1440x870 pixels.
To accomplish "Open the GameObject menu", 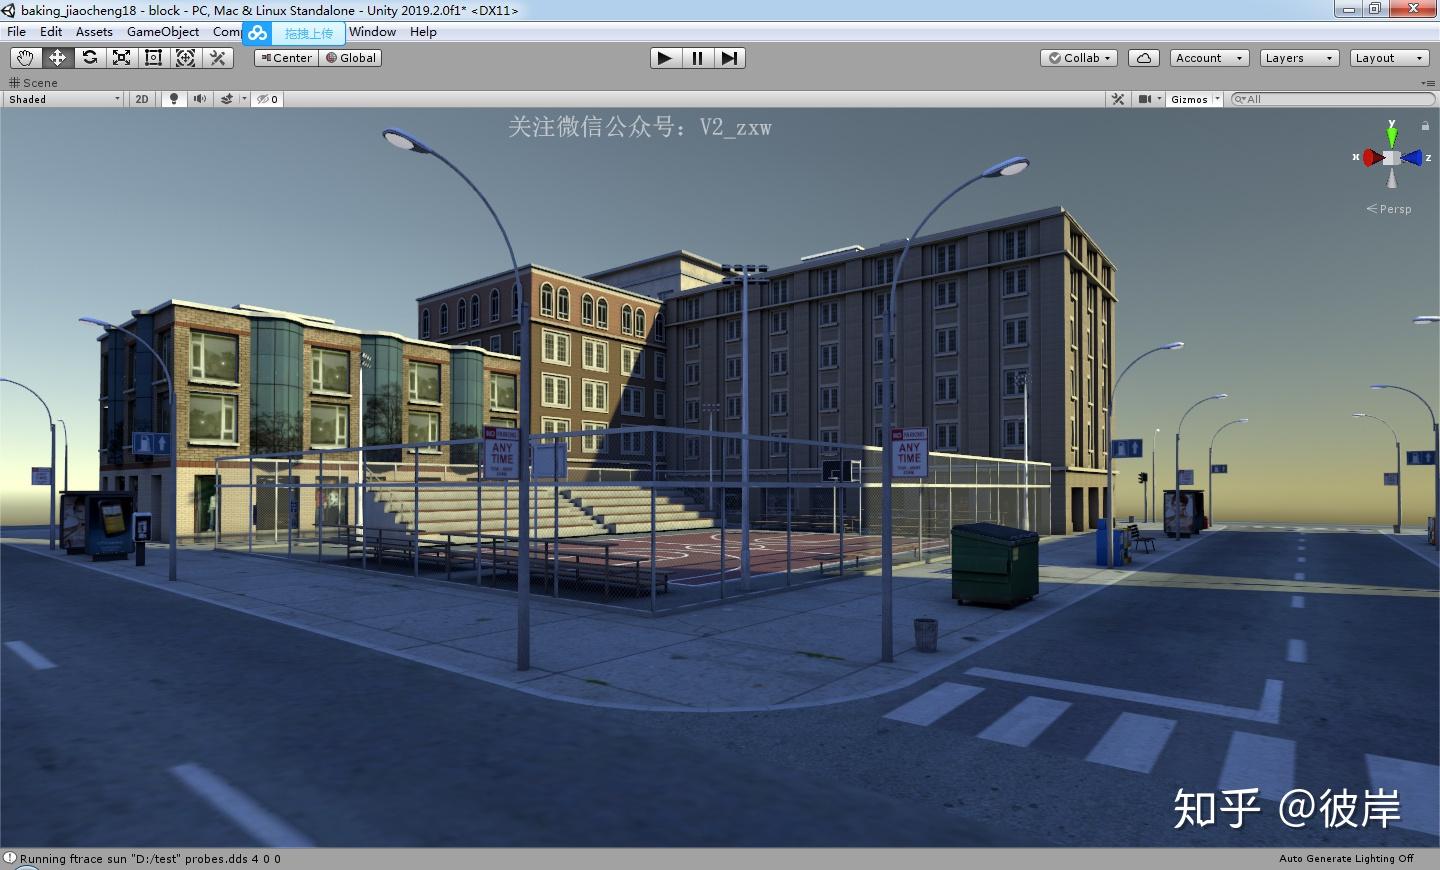I will click(163, 32).
